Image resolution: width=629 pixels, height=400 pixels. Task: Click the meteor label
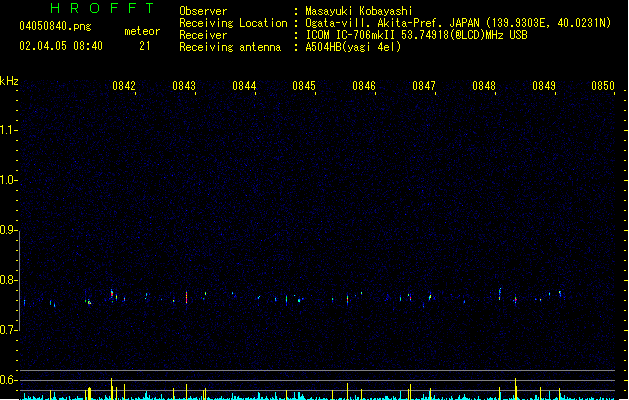point(142,31)
